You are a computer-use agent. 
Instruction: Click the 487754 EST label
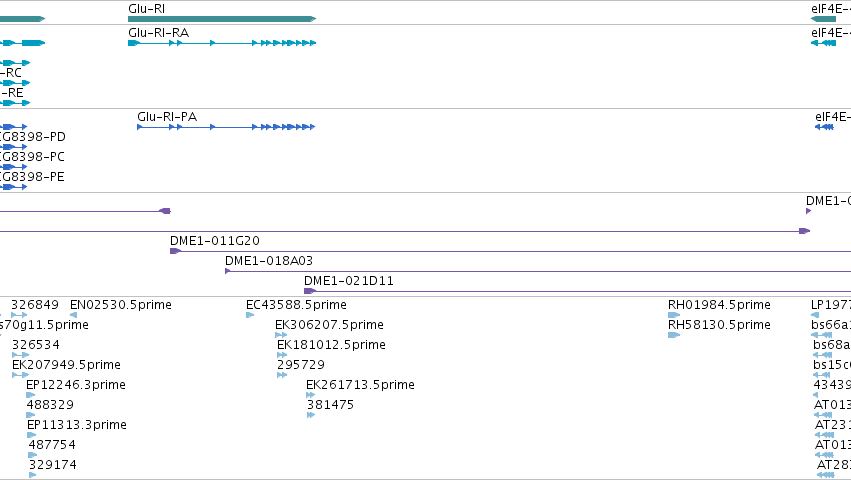[x=52, y=445]
